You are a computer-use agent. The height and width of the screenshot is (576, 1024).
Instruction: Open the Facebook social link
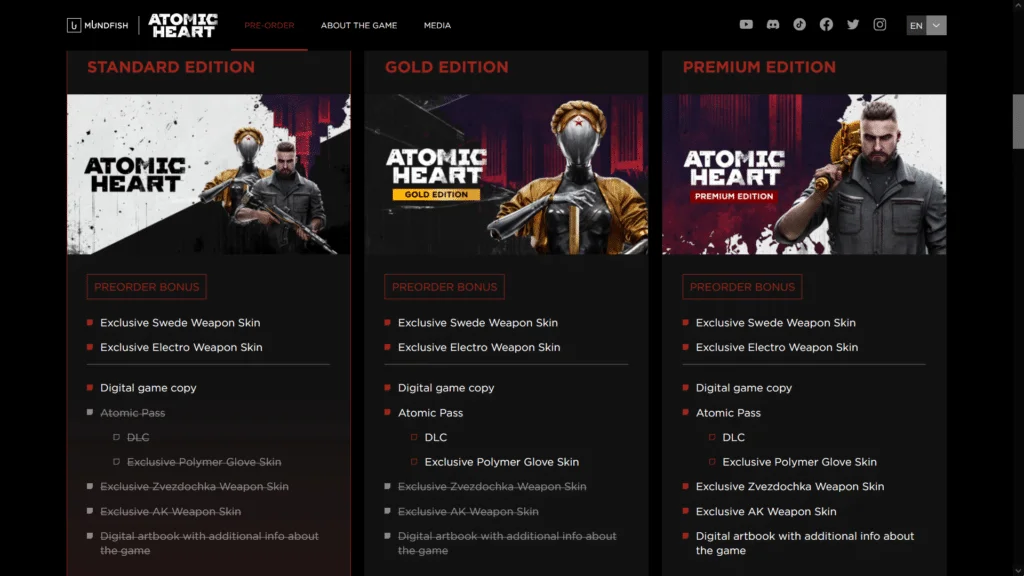(x=826, y=25)
